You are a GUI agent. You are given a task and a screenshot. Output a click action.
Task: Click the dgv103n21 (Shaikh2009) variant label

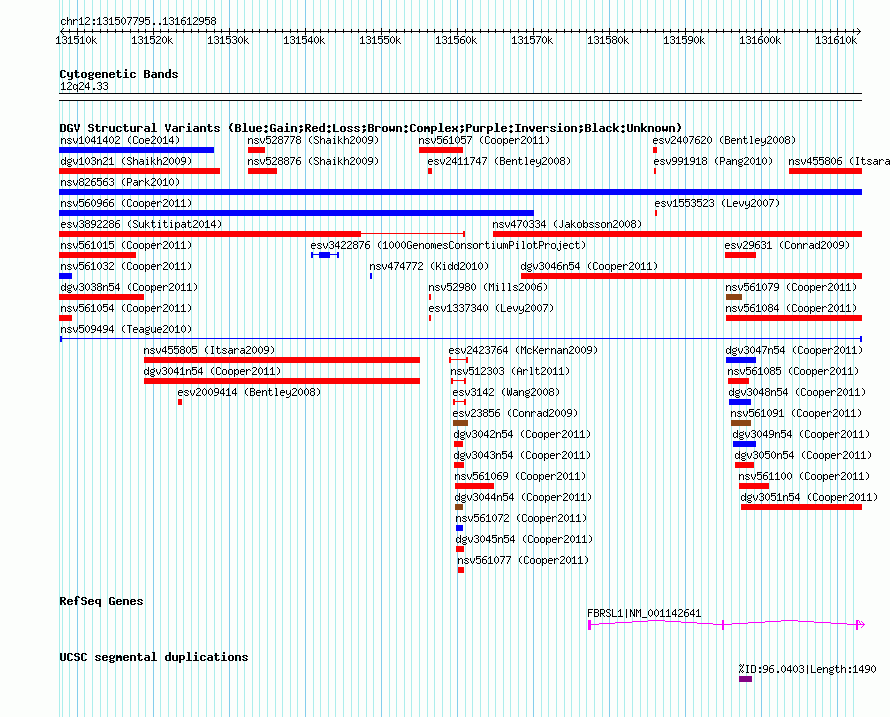pos(126,161)
